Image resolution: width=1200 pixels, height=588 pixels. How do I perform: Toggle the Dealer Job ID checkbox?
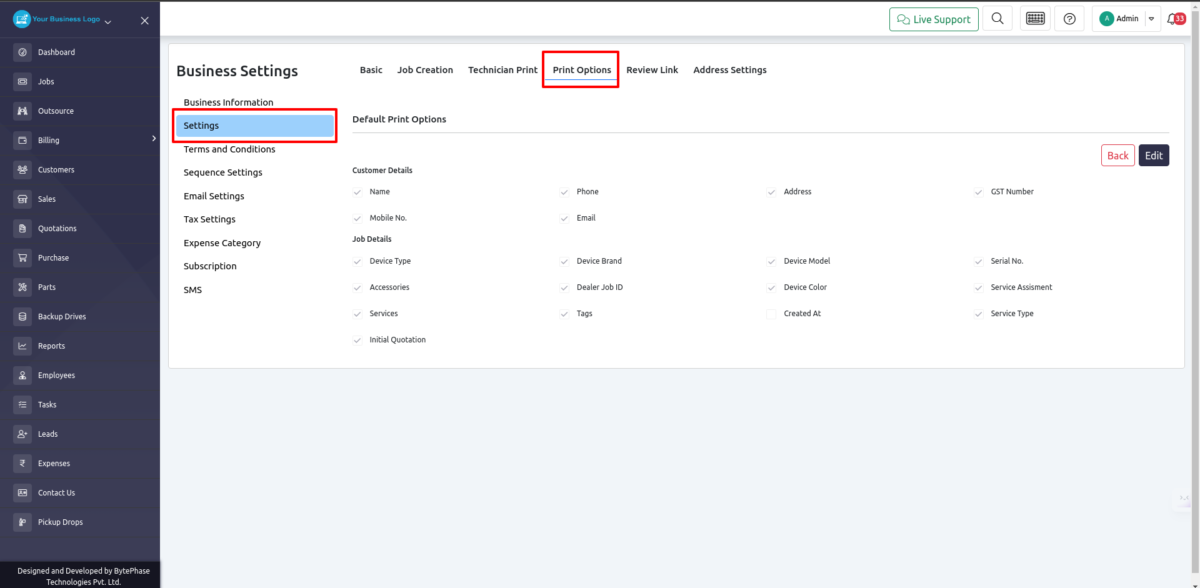pos(563,287)
